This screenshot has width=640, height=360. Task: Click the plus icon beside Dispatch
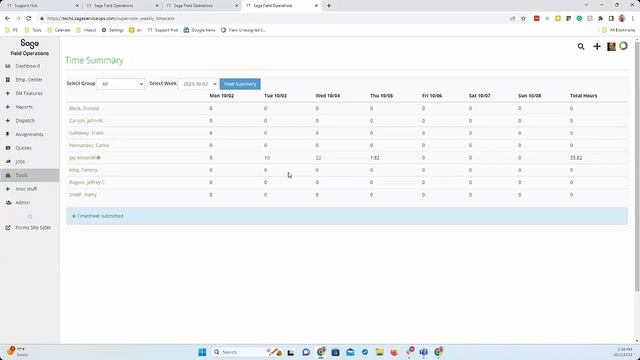click(8, 120)
